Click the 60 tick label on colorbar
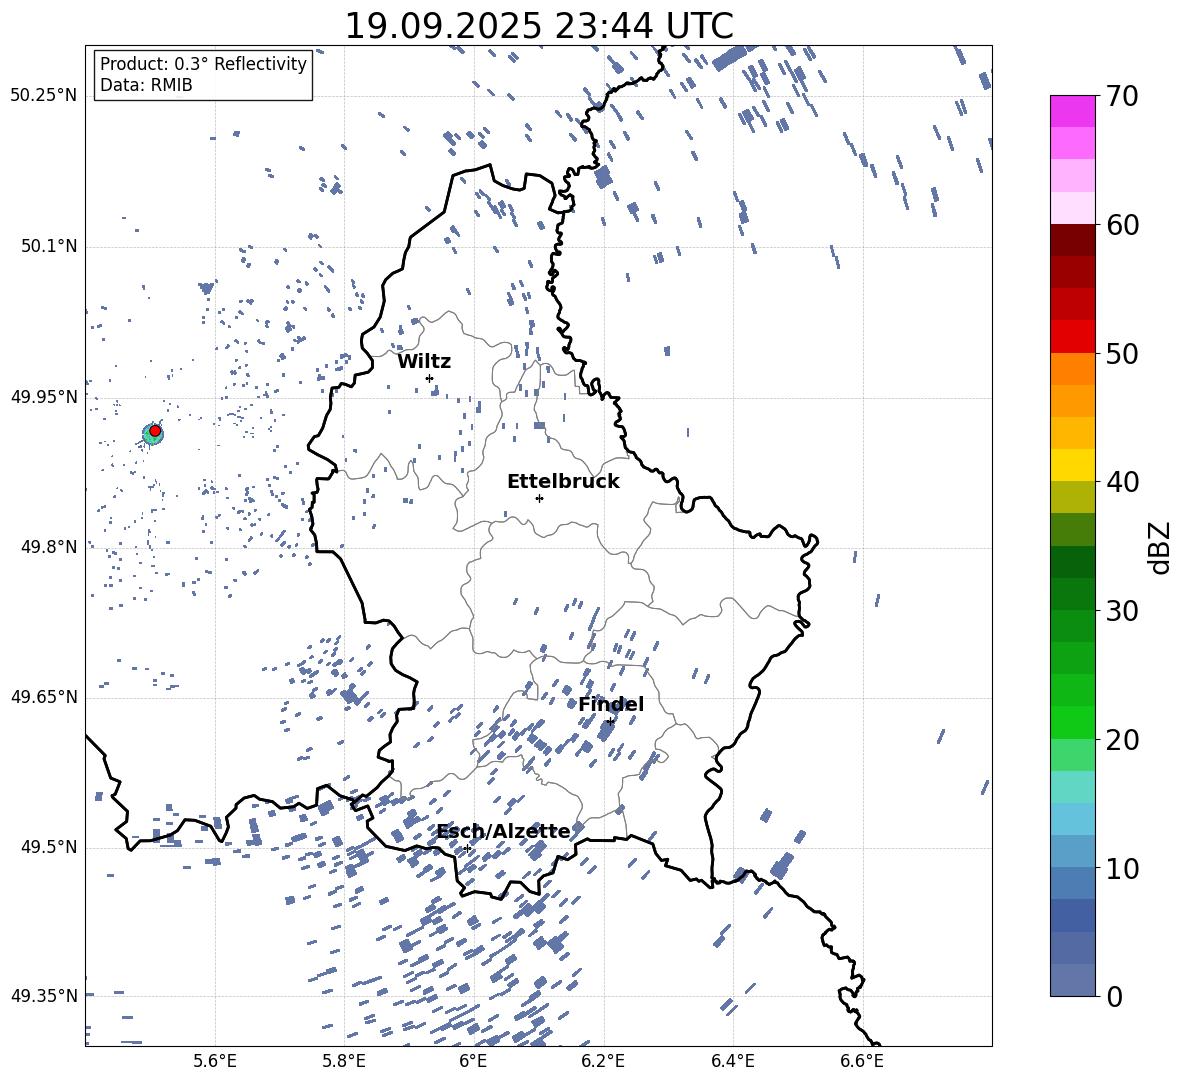The image size is (1184, 1081). [1121, 225]
